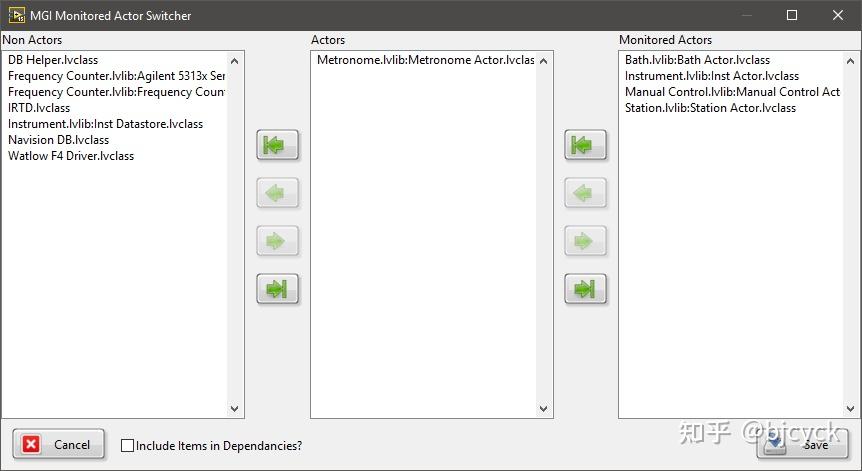Click the Cancel button
This screenshot has width=862, height=471.
pyautogui.click(x=58, y=444)
